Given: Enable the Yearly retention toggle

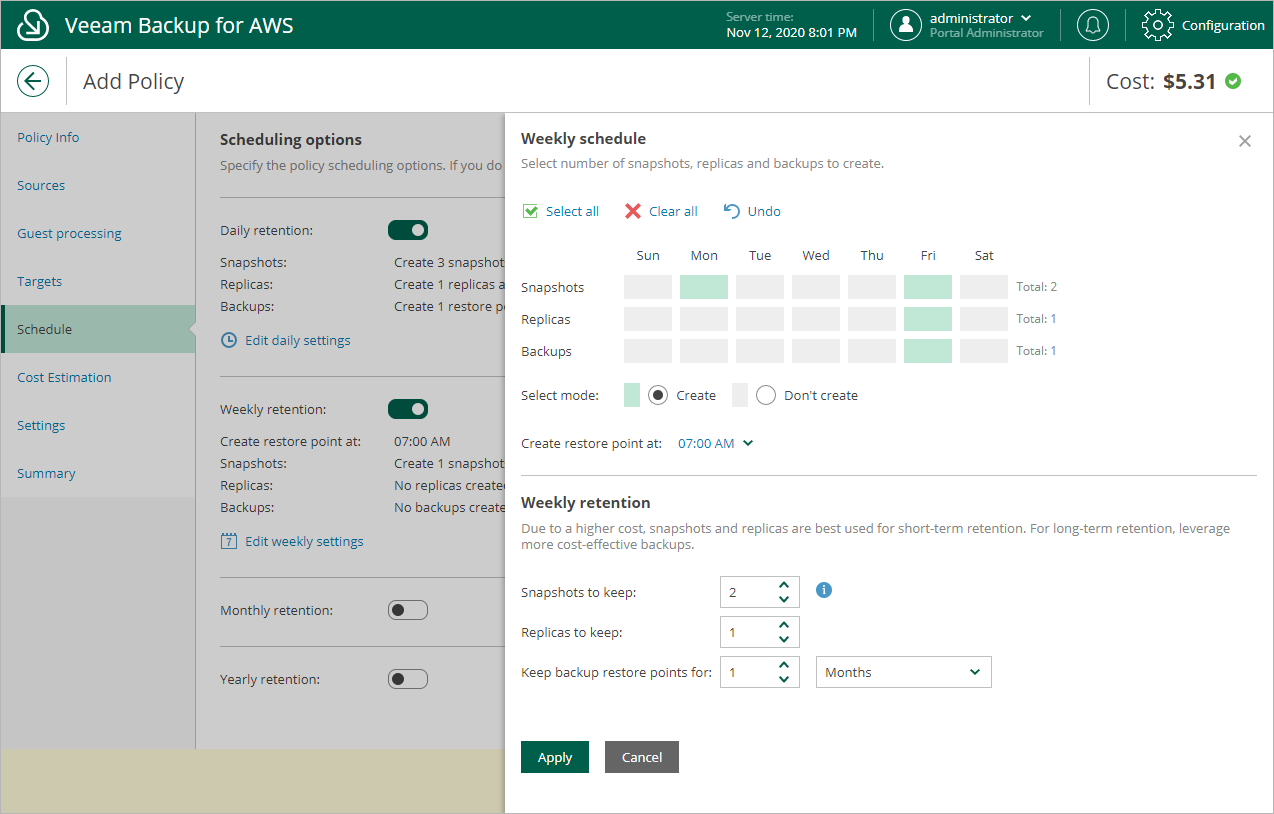Looking at the screenshot, I should click(408, 679).
